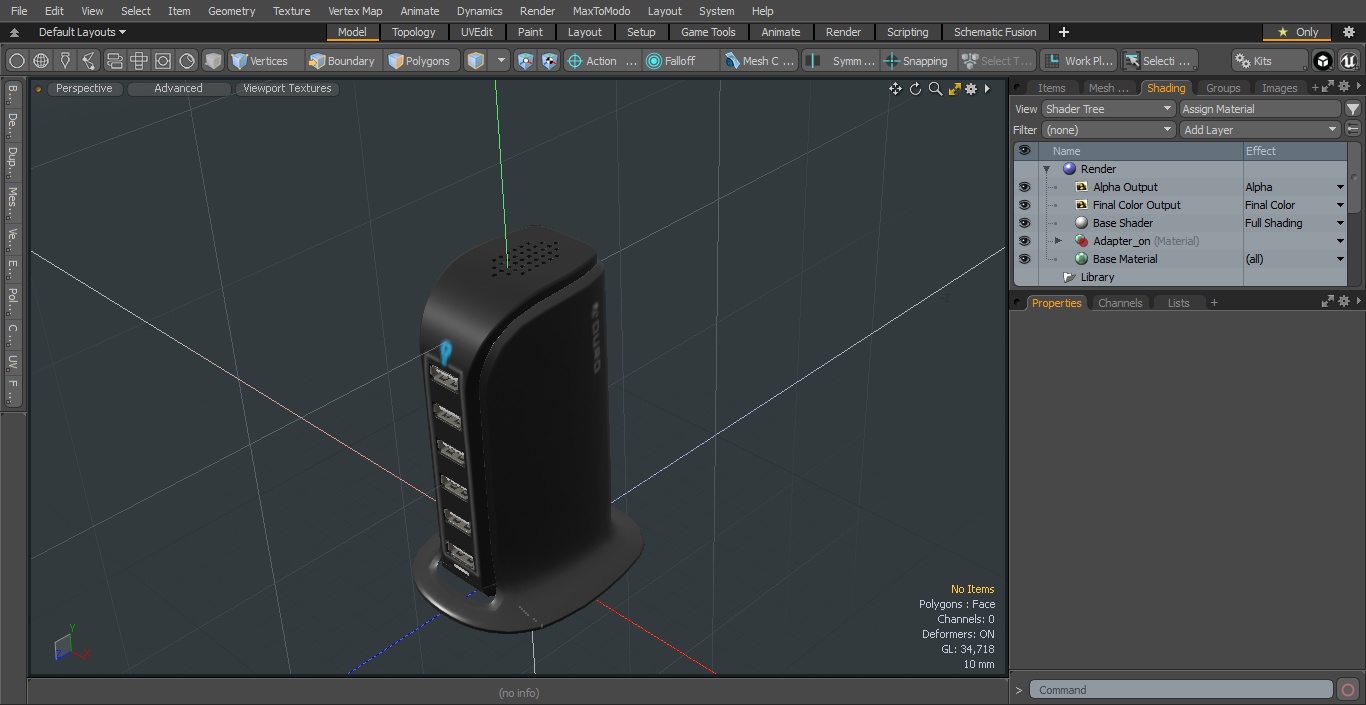
Task: Open Filter (none) dropdown
Action: coord(1108,130)
